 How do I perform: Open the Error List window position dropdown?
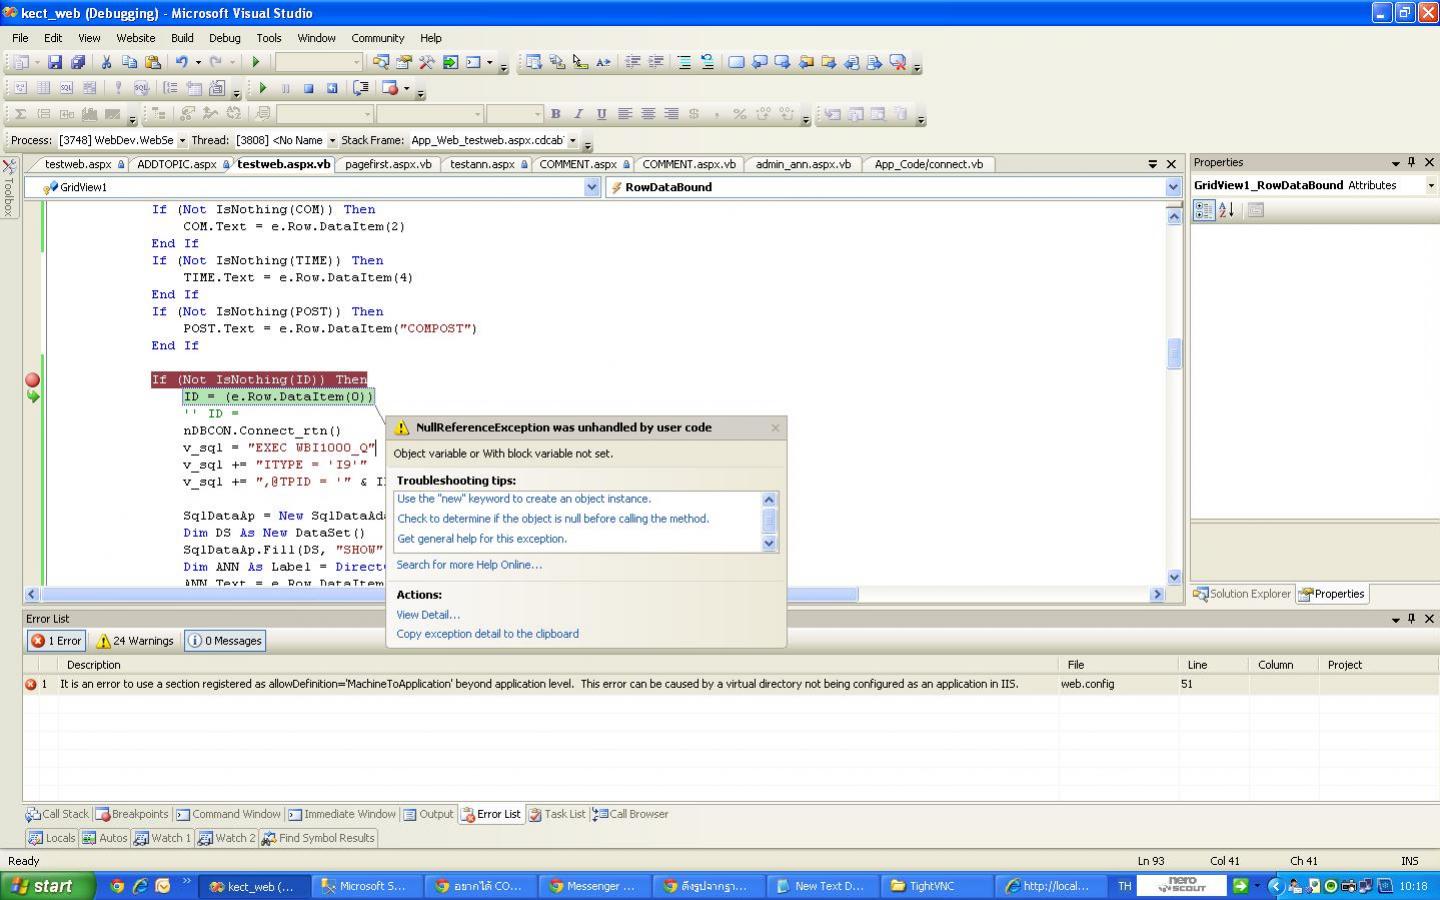tap(1395, 619)
